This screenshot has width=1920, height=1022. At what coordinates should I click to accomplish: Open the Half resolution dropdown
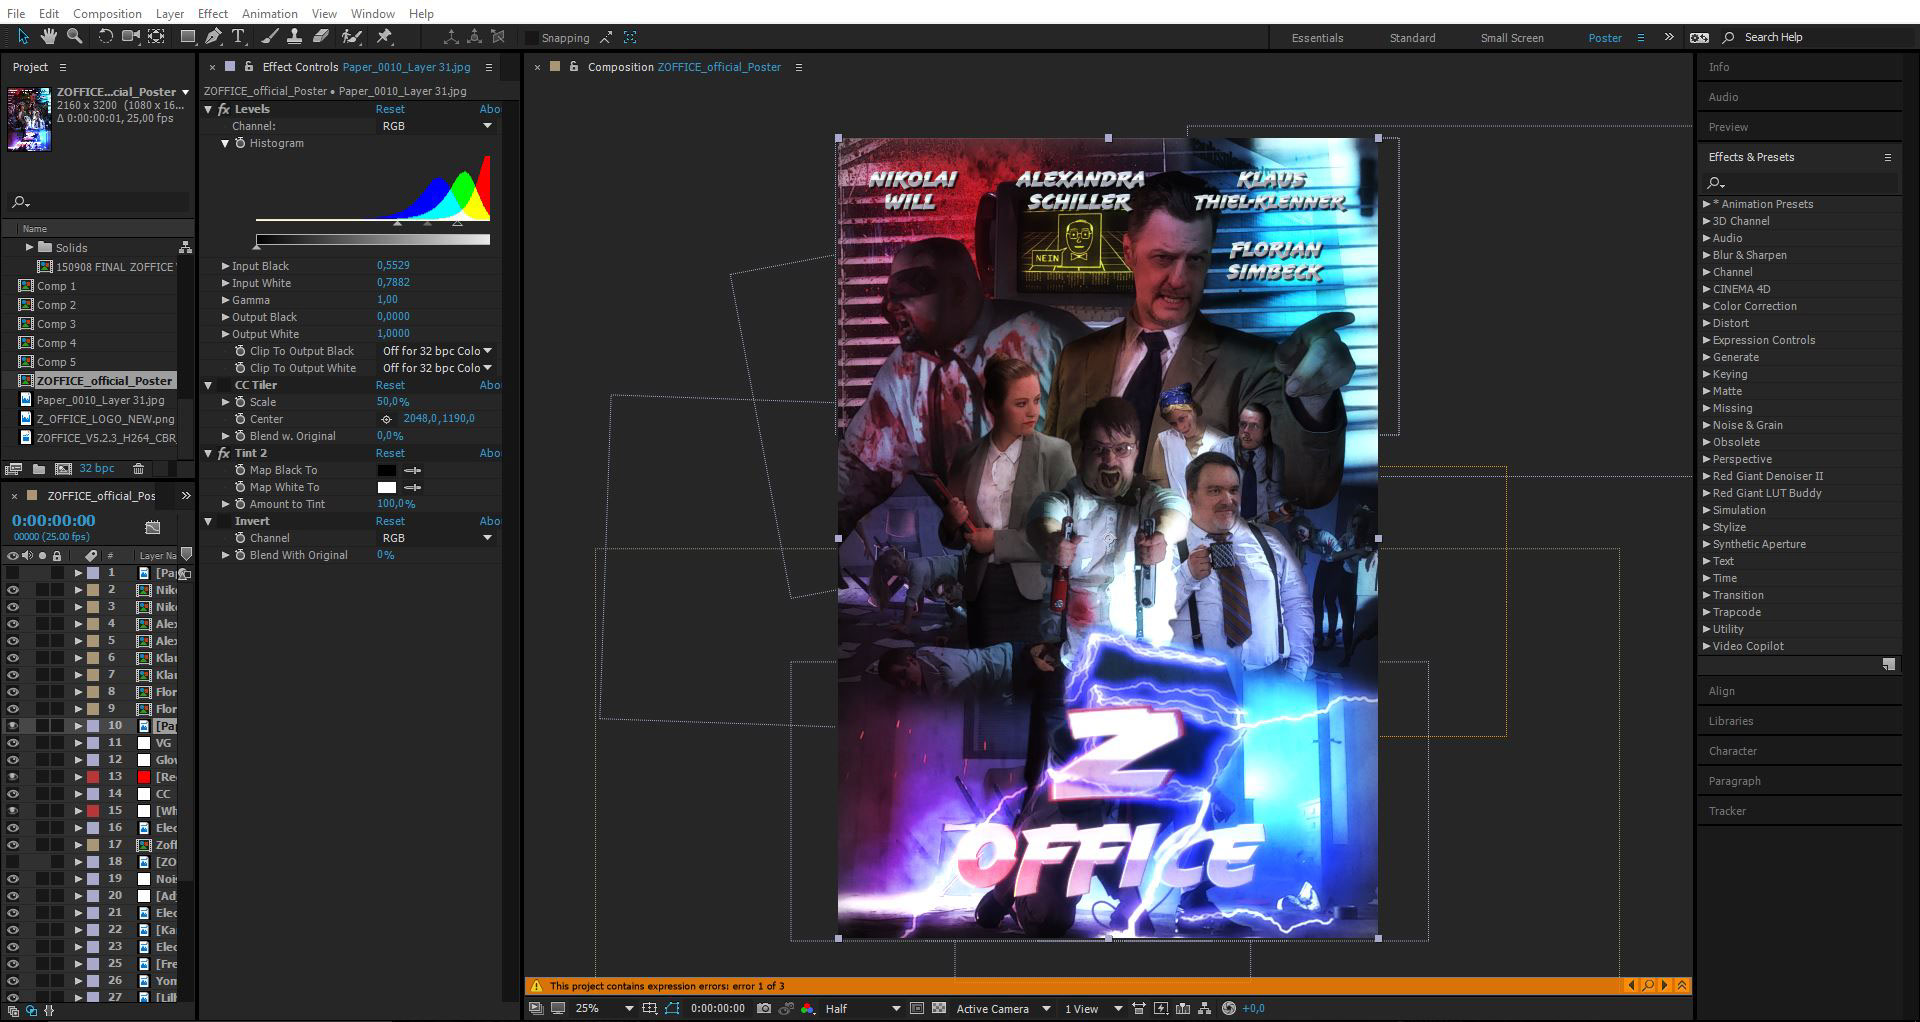point(862,1008)
